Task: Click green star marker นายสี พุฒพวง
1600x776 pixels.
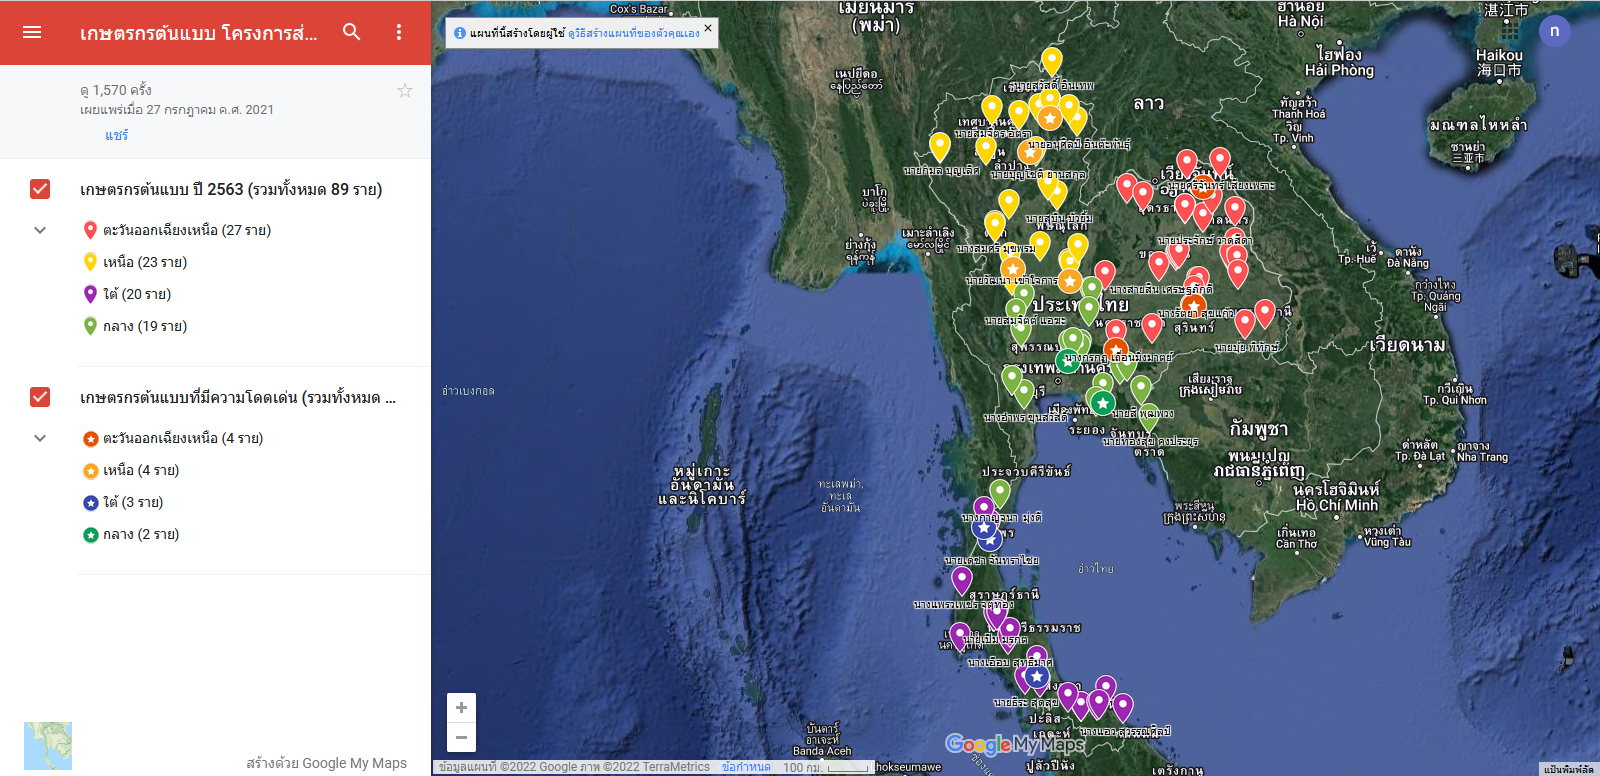Action: [x=1102, y=403]
